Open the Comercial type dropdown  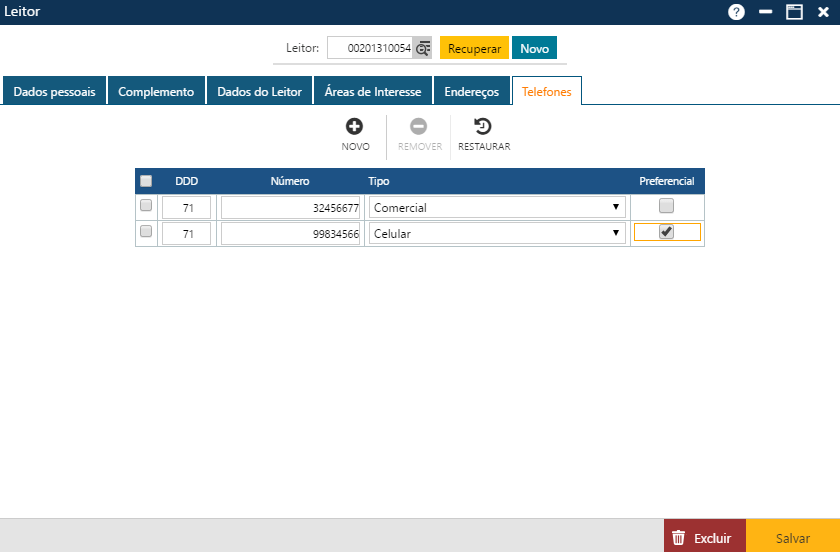[x=496, y=207]
